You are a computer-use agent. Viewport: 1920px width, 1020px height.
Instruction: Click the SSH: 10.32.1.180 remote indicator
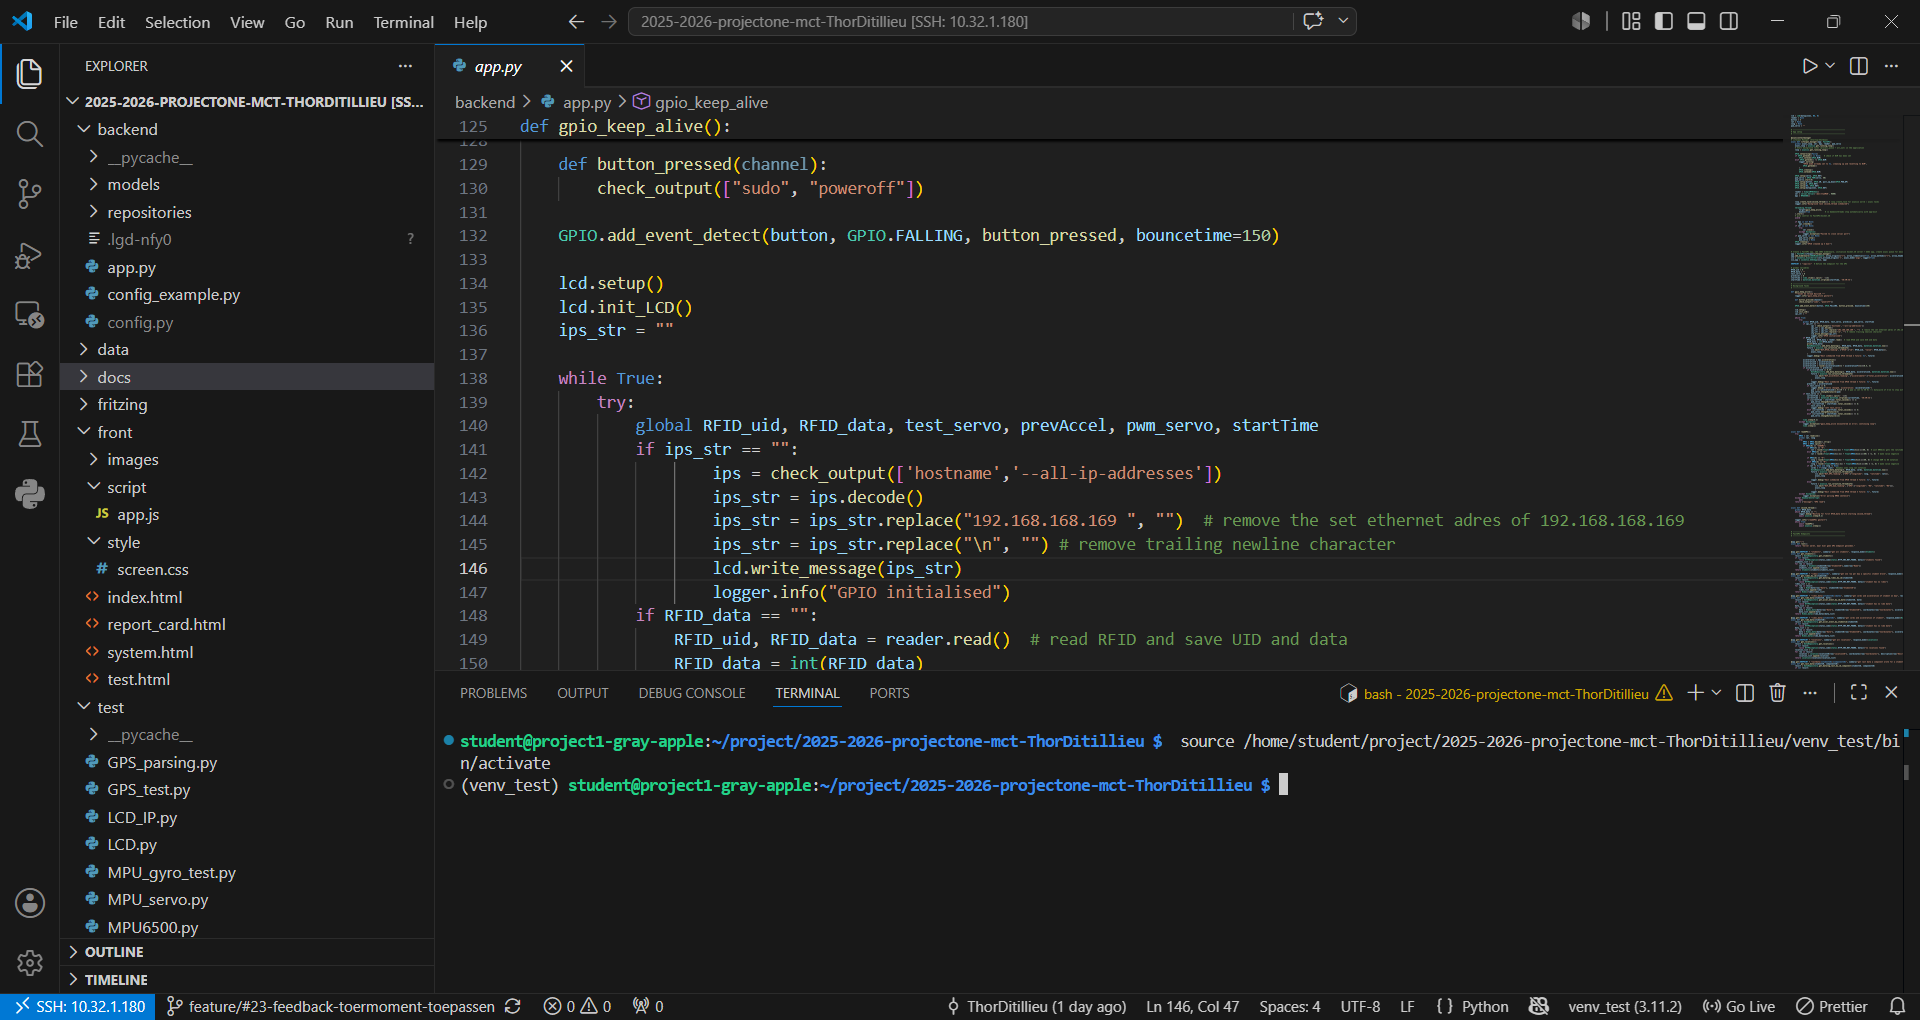click(78, 1007)
